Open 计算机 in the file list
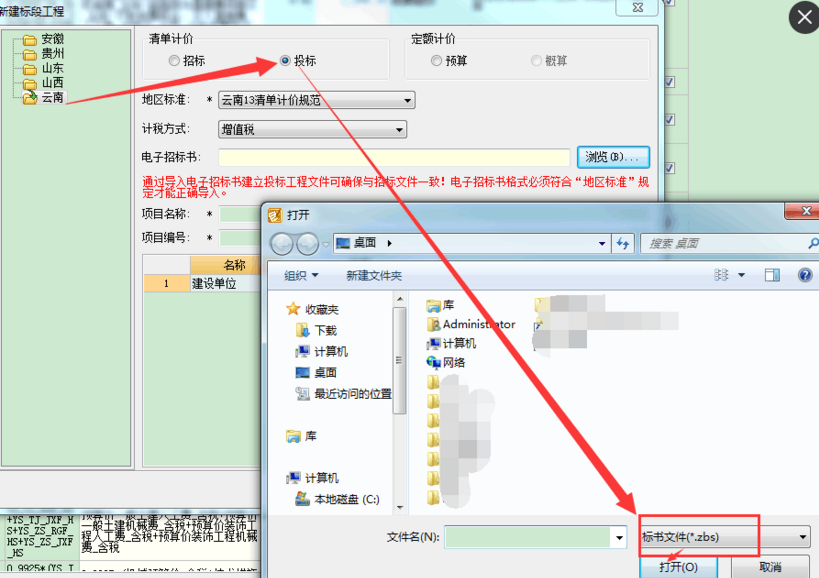The height and width of the screenshot is (578, 819). (x=452, y=343)
